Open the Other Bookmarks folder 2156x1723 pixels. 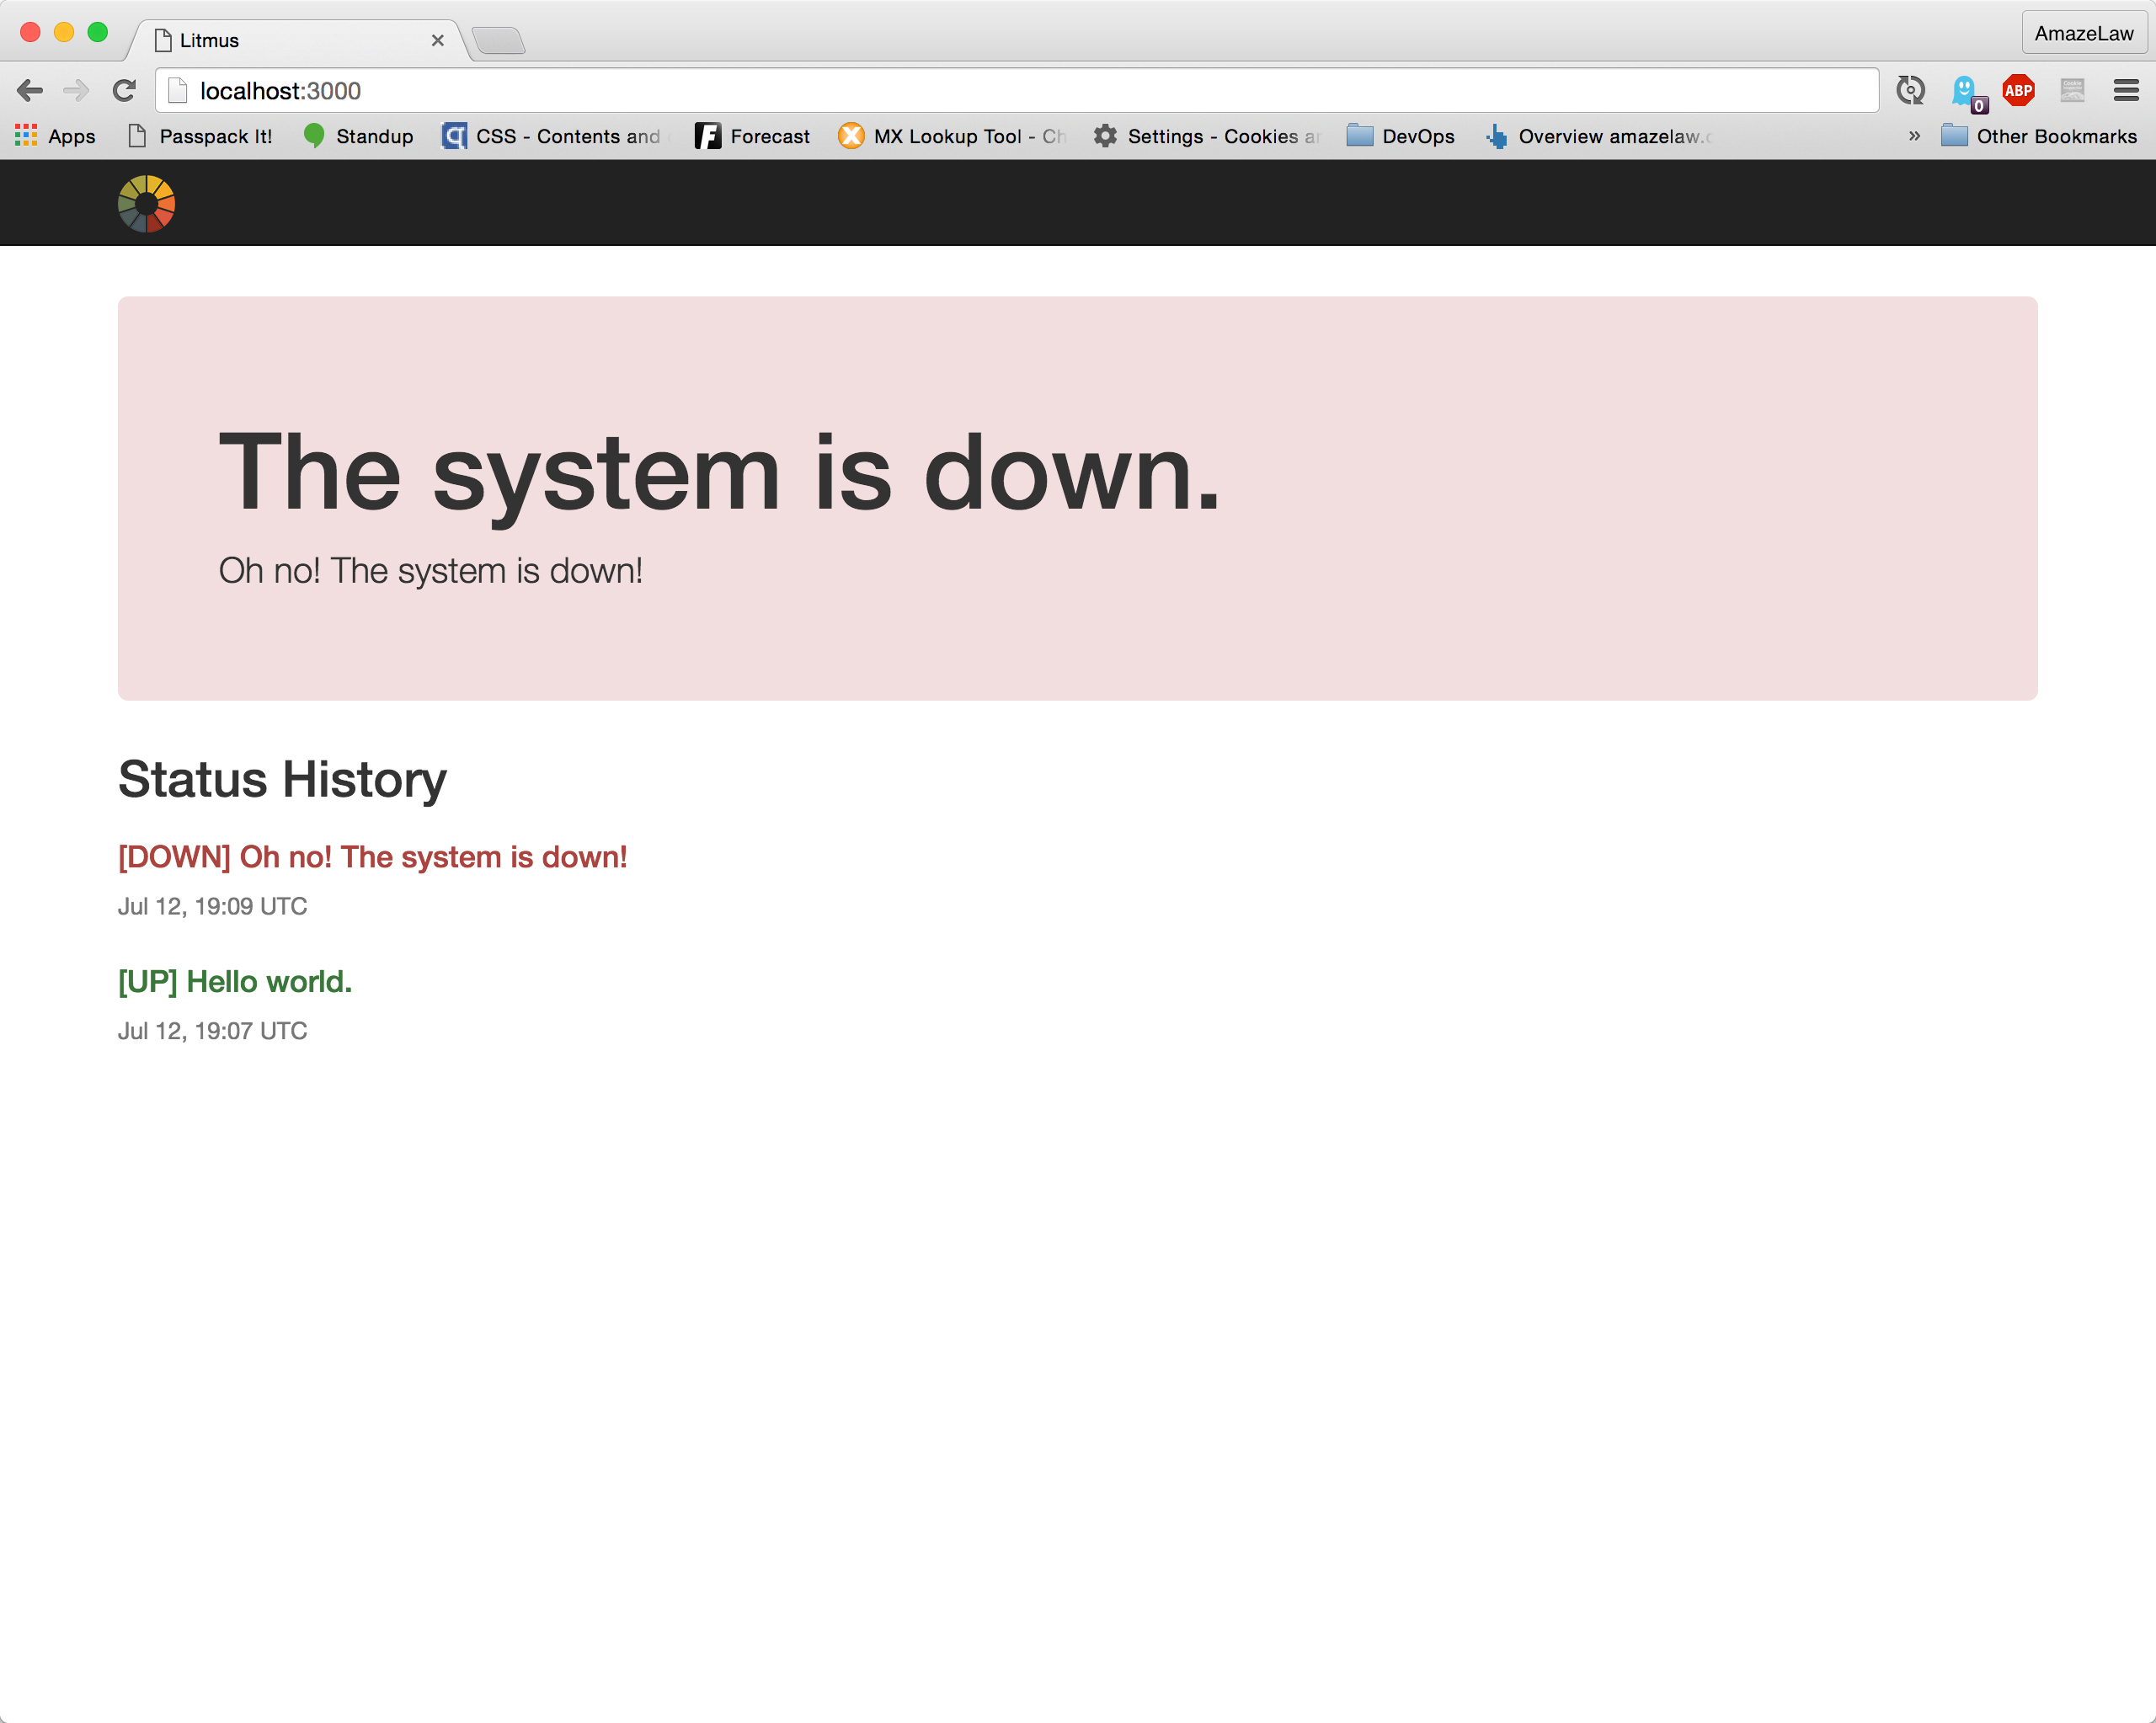click(x=2039, y=136)
